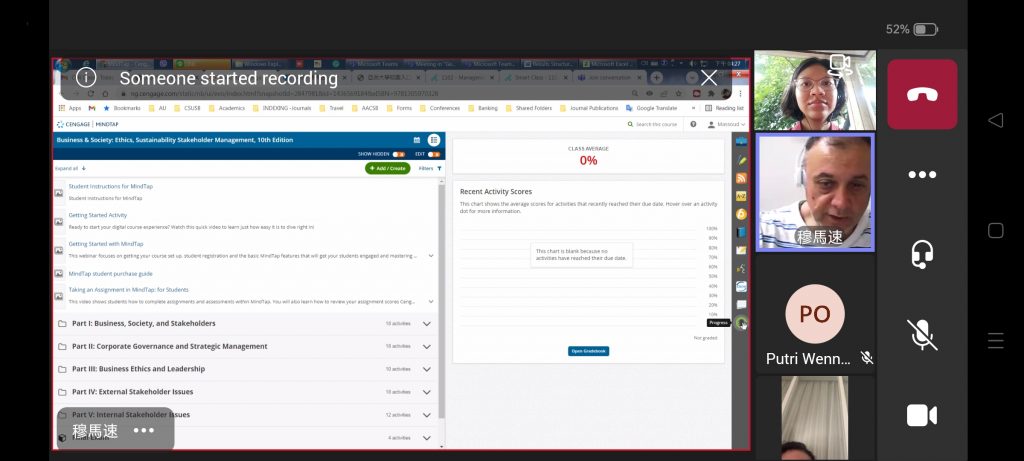
Task: Open the help question mark icon
Action: (693, 124)
